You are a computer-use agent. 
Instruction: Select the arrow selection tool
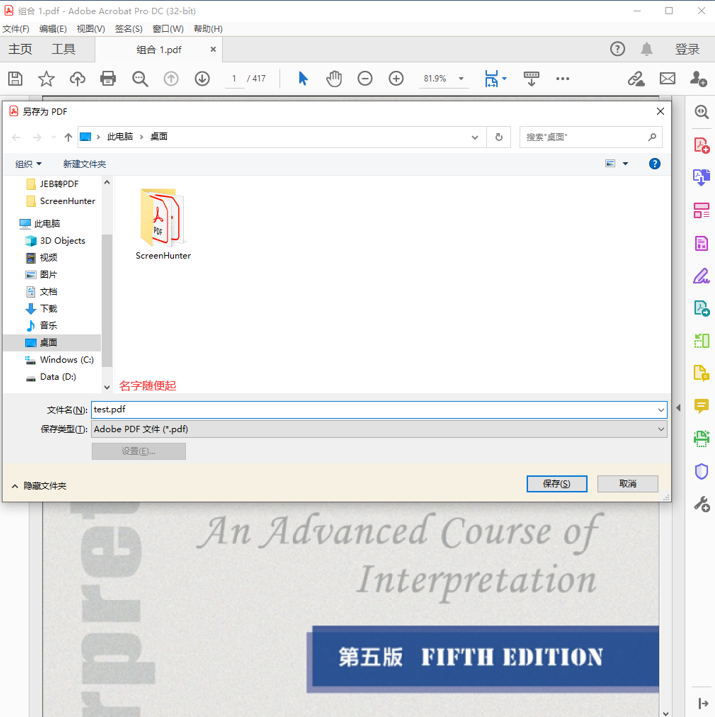point(303,79)
